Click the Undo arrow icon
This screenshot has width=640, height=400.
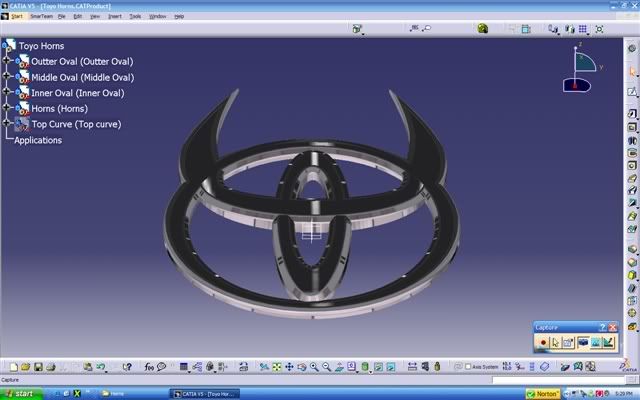click(100, 367)
